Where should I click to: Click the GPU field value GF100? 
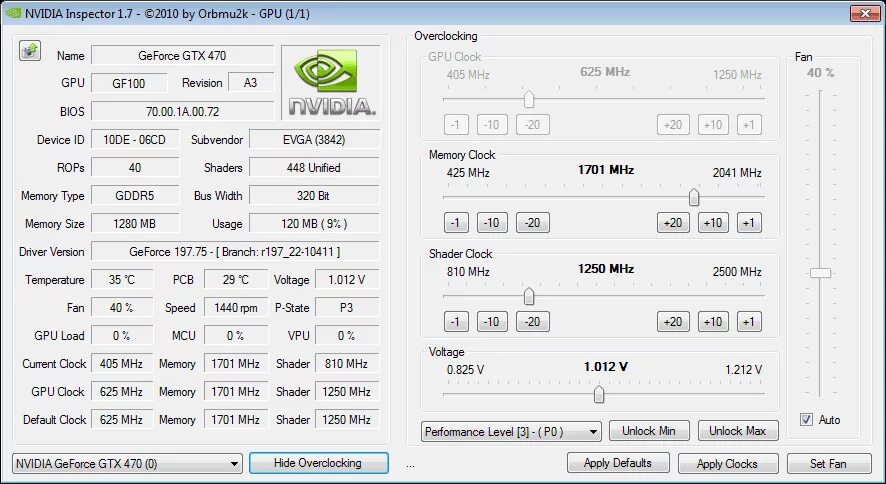click(129, 83)
